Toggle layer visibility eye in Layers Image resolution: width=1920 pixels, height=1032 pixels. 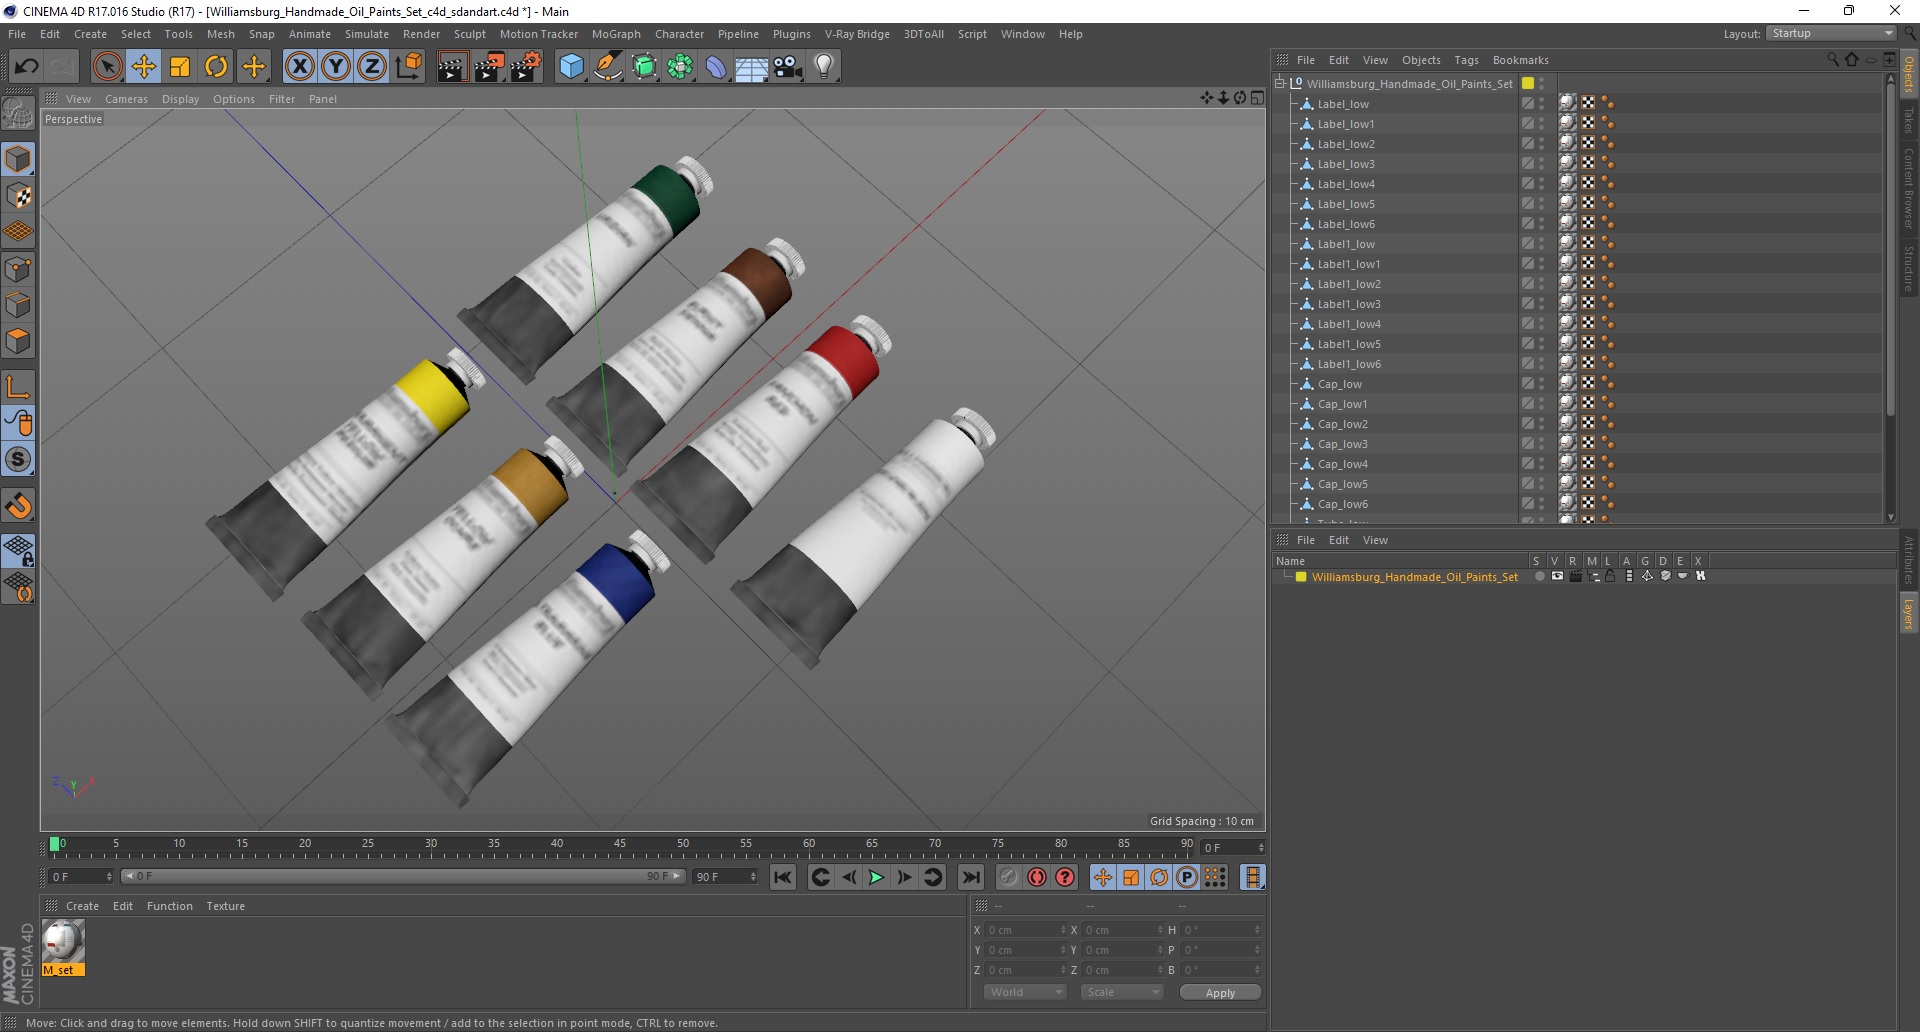point(1557,576)
